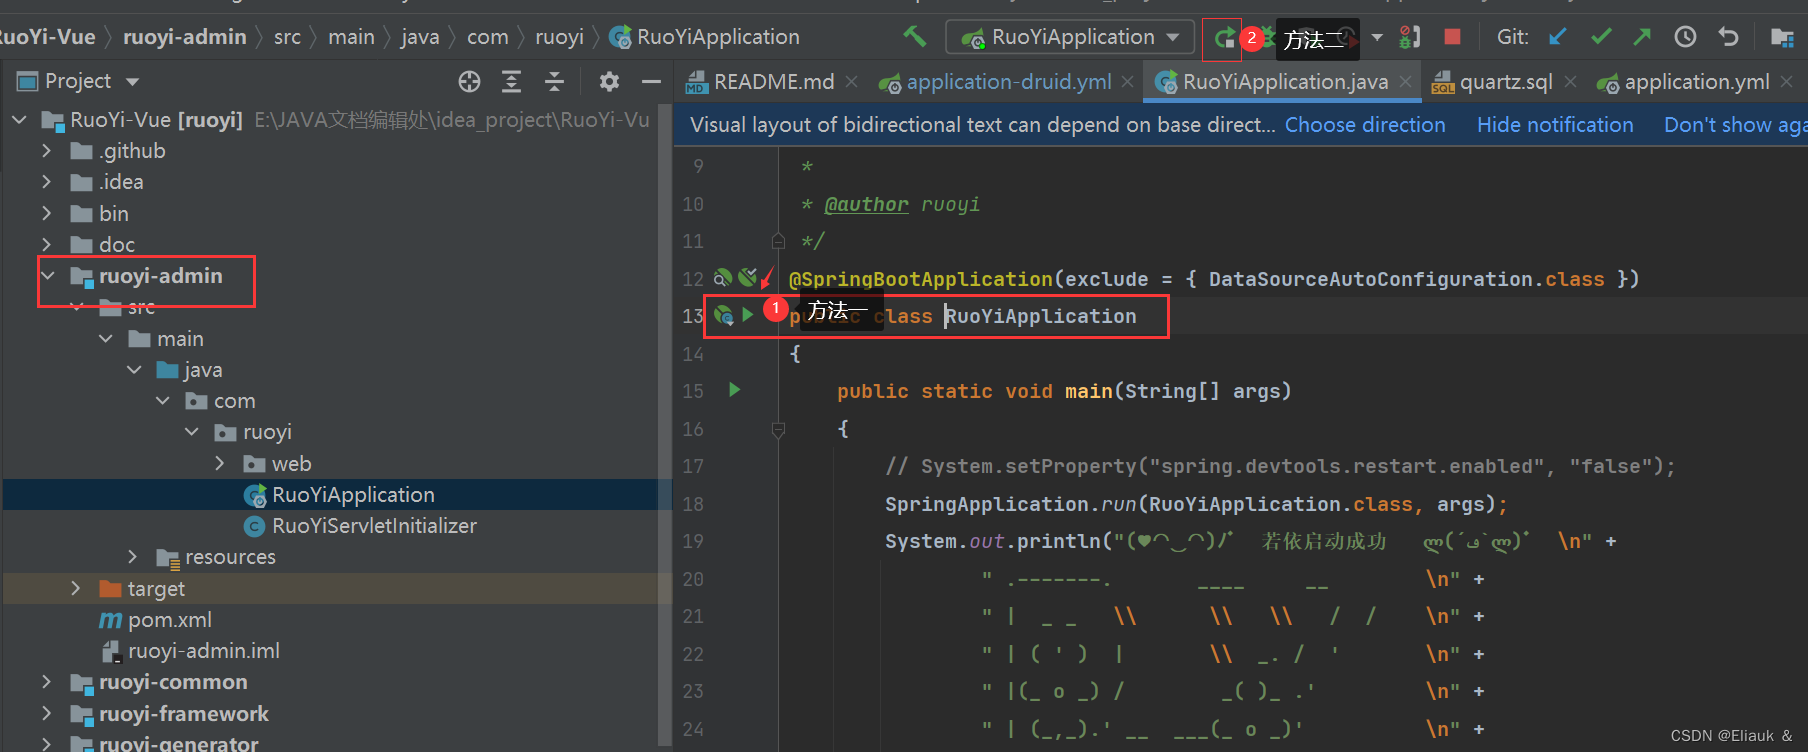This screenshot has height=752, width=1808.
Task: Open Git Show History clock icon
Action: coord(1685,37)
